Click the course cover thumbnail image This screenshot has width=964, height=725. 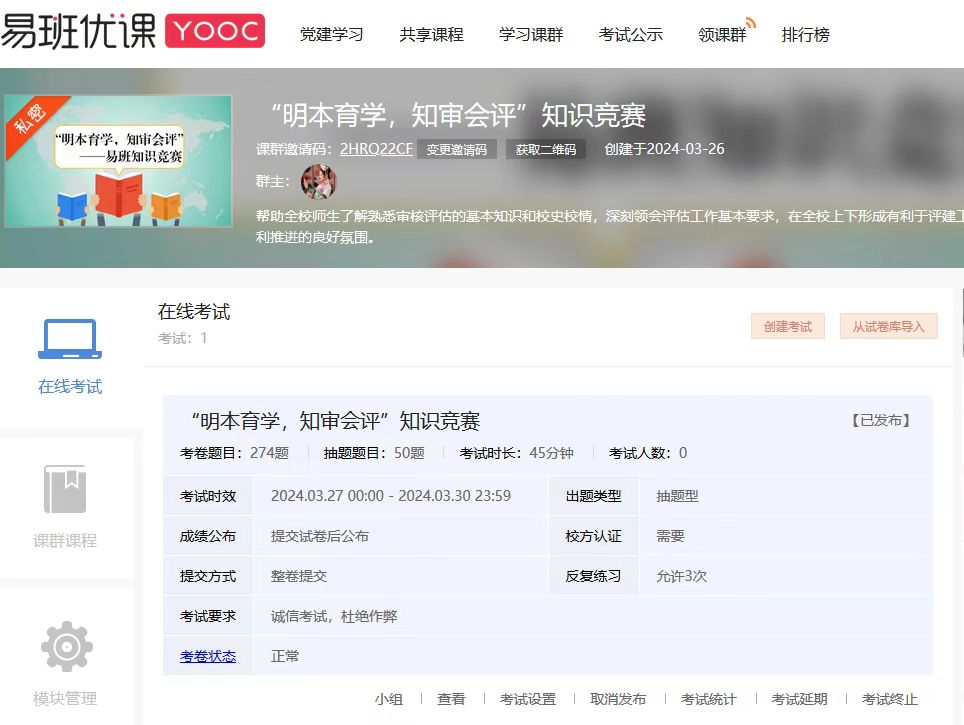point(118,161)
